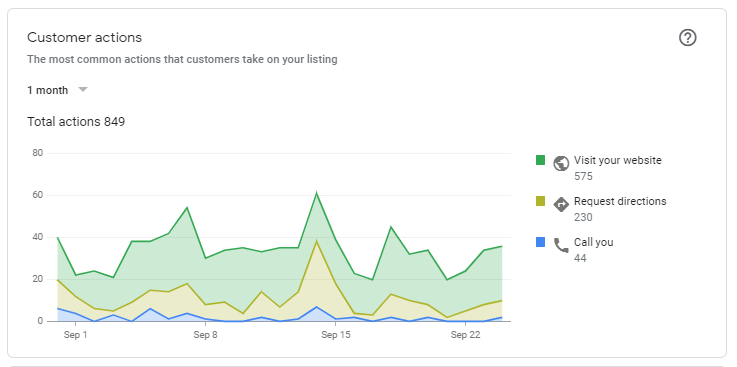Click the 230 directions requests count

coord(583,218)
